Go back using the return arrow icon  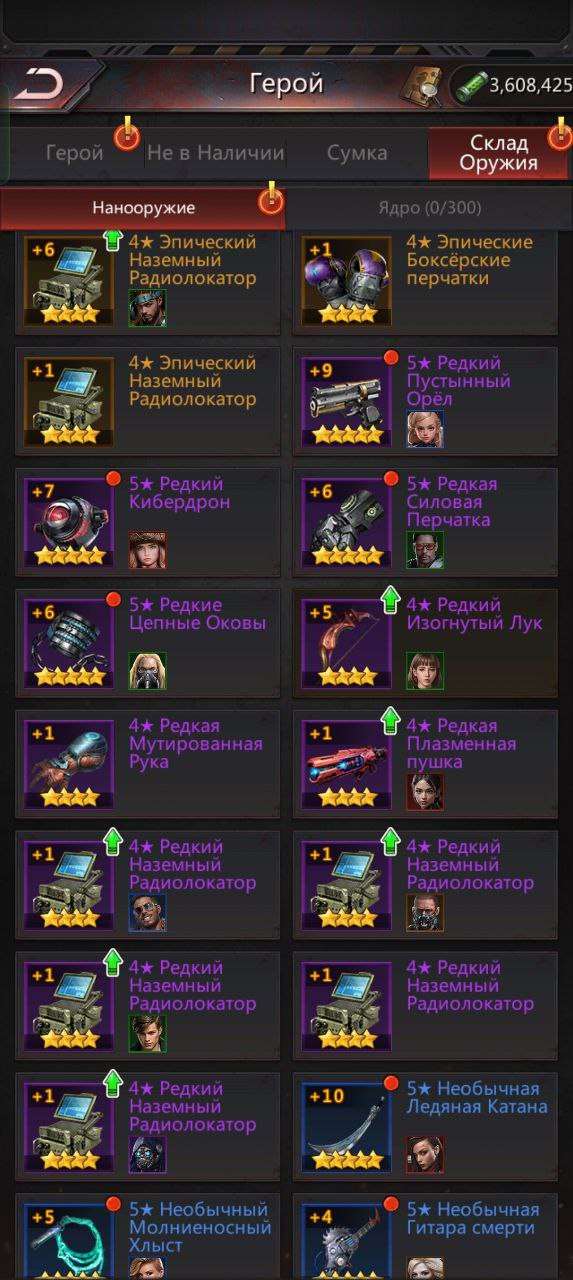[43, 84]
